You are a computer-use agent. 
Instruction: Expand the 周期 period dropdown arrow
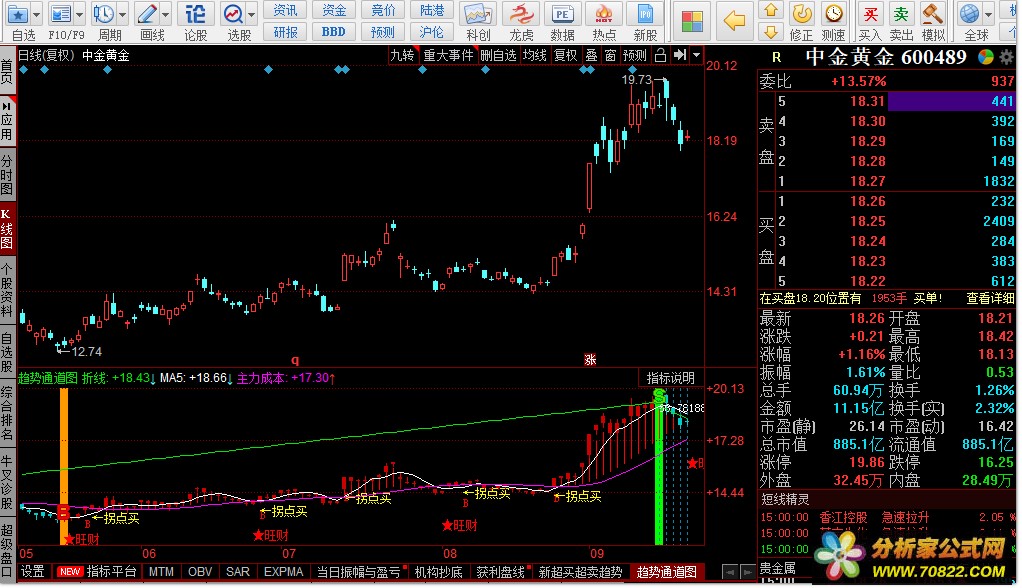(x=125, y=14)
